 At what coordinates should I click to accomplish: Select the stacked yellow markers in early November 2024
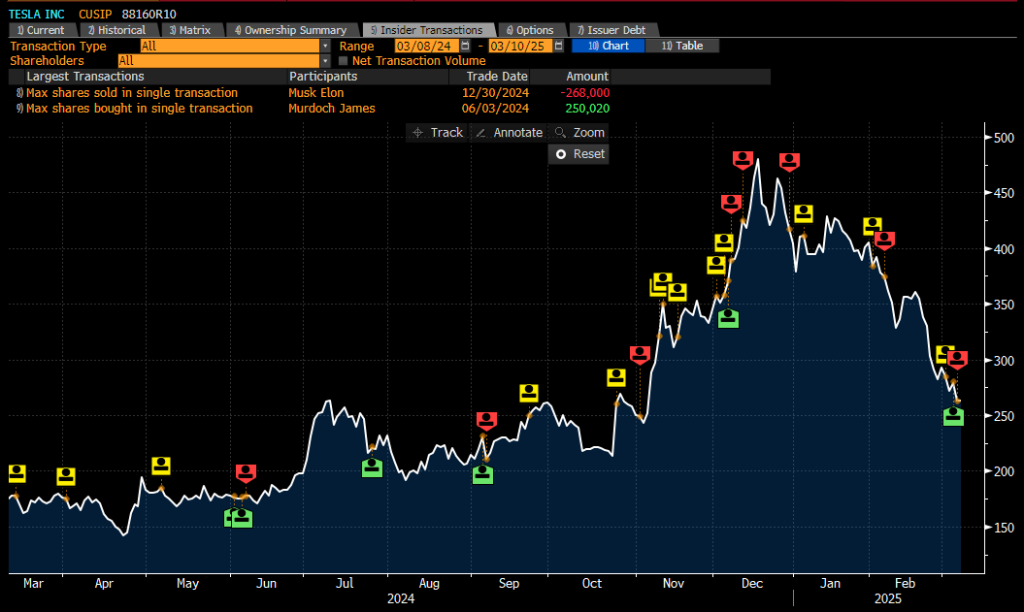[661, 284]
